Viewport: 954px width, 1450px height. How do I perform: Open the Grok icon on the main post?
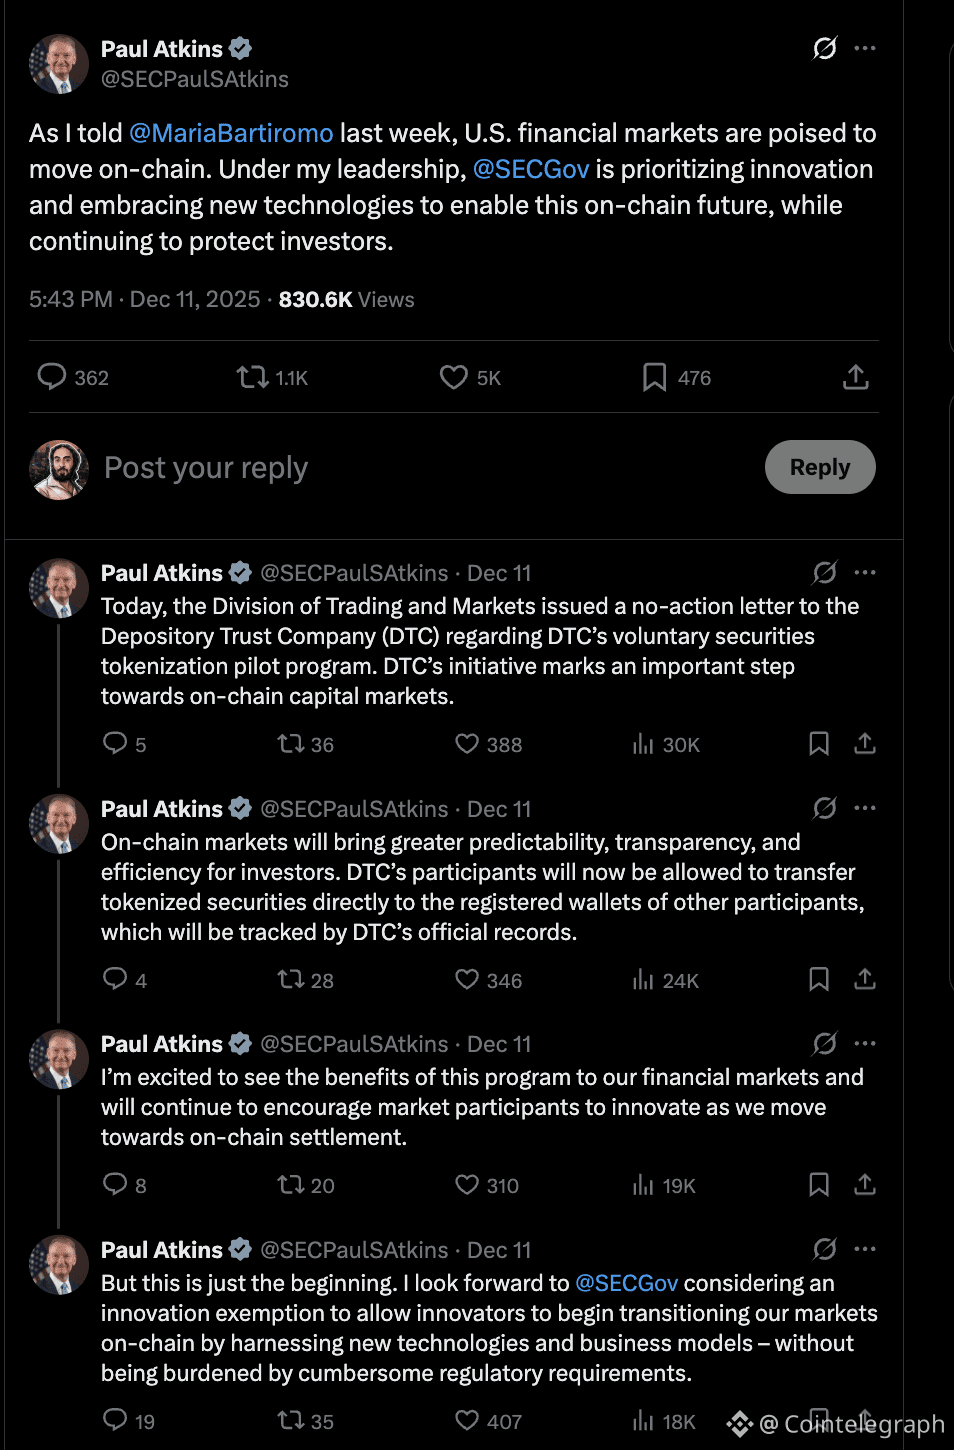(824, 48)
